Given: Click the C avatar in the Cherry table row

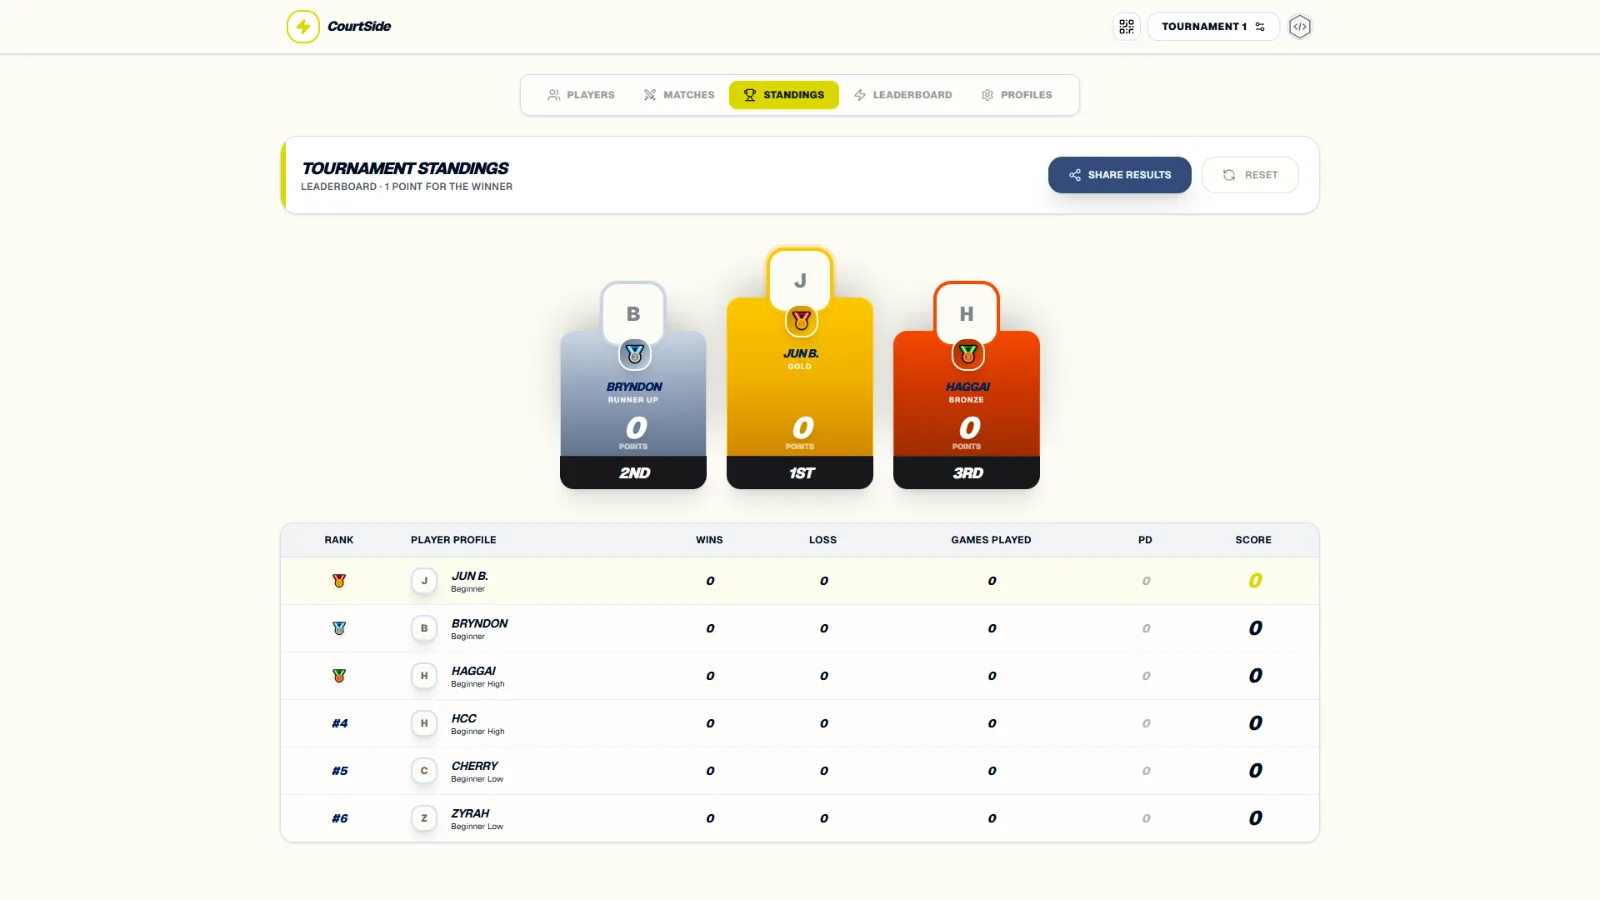Looking at the screenshot, I should [x=424, y=771].
